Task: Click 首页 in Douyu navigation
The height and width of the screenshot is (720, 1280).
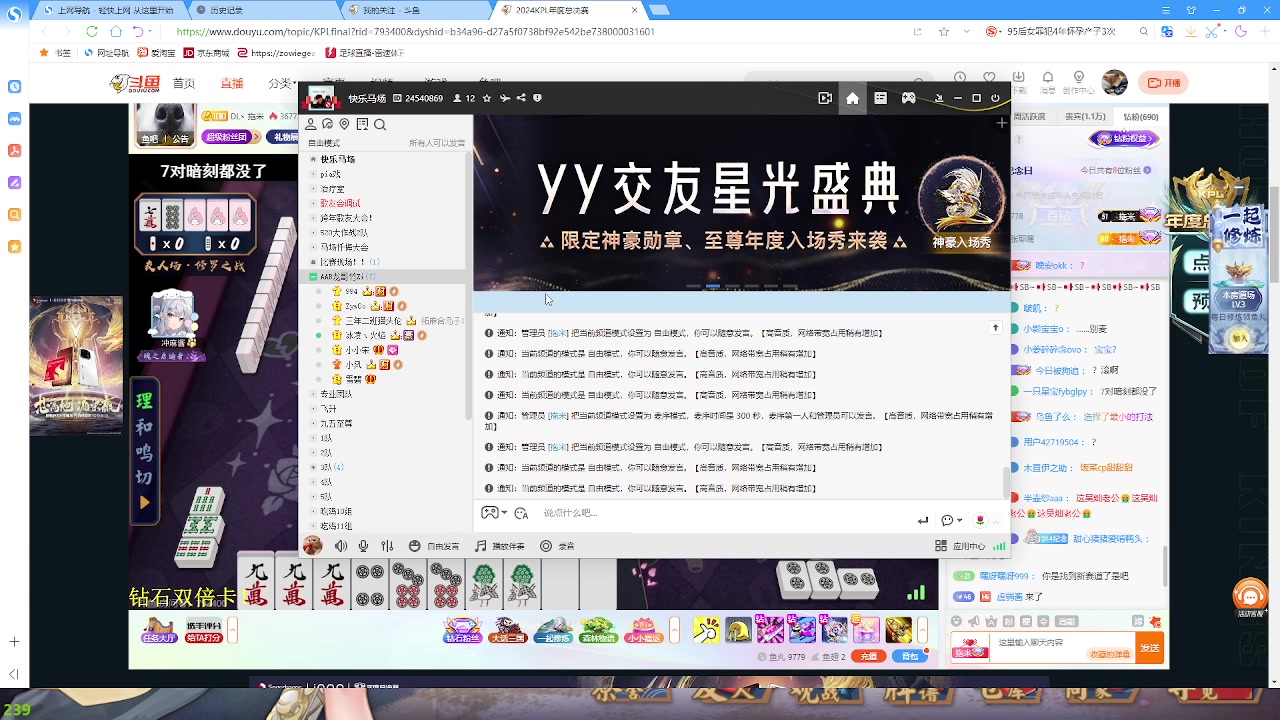Action: [x=184, y=83]
